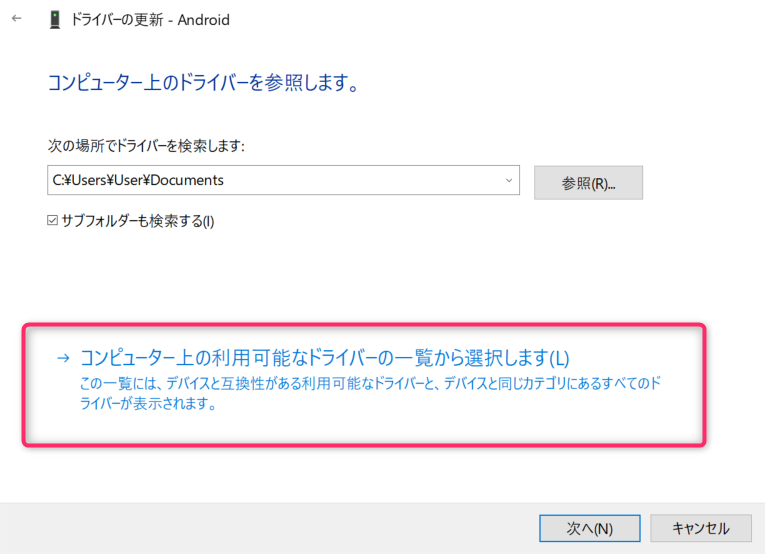The image size is (765, 554).
Task: Click the C:¥Users¥User¥Documents path field
Action: (x=283, y=180)
